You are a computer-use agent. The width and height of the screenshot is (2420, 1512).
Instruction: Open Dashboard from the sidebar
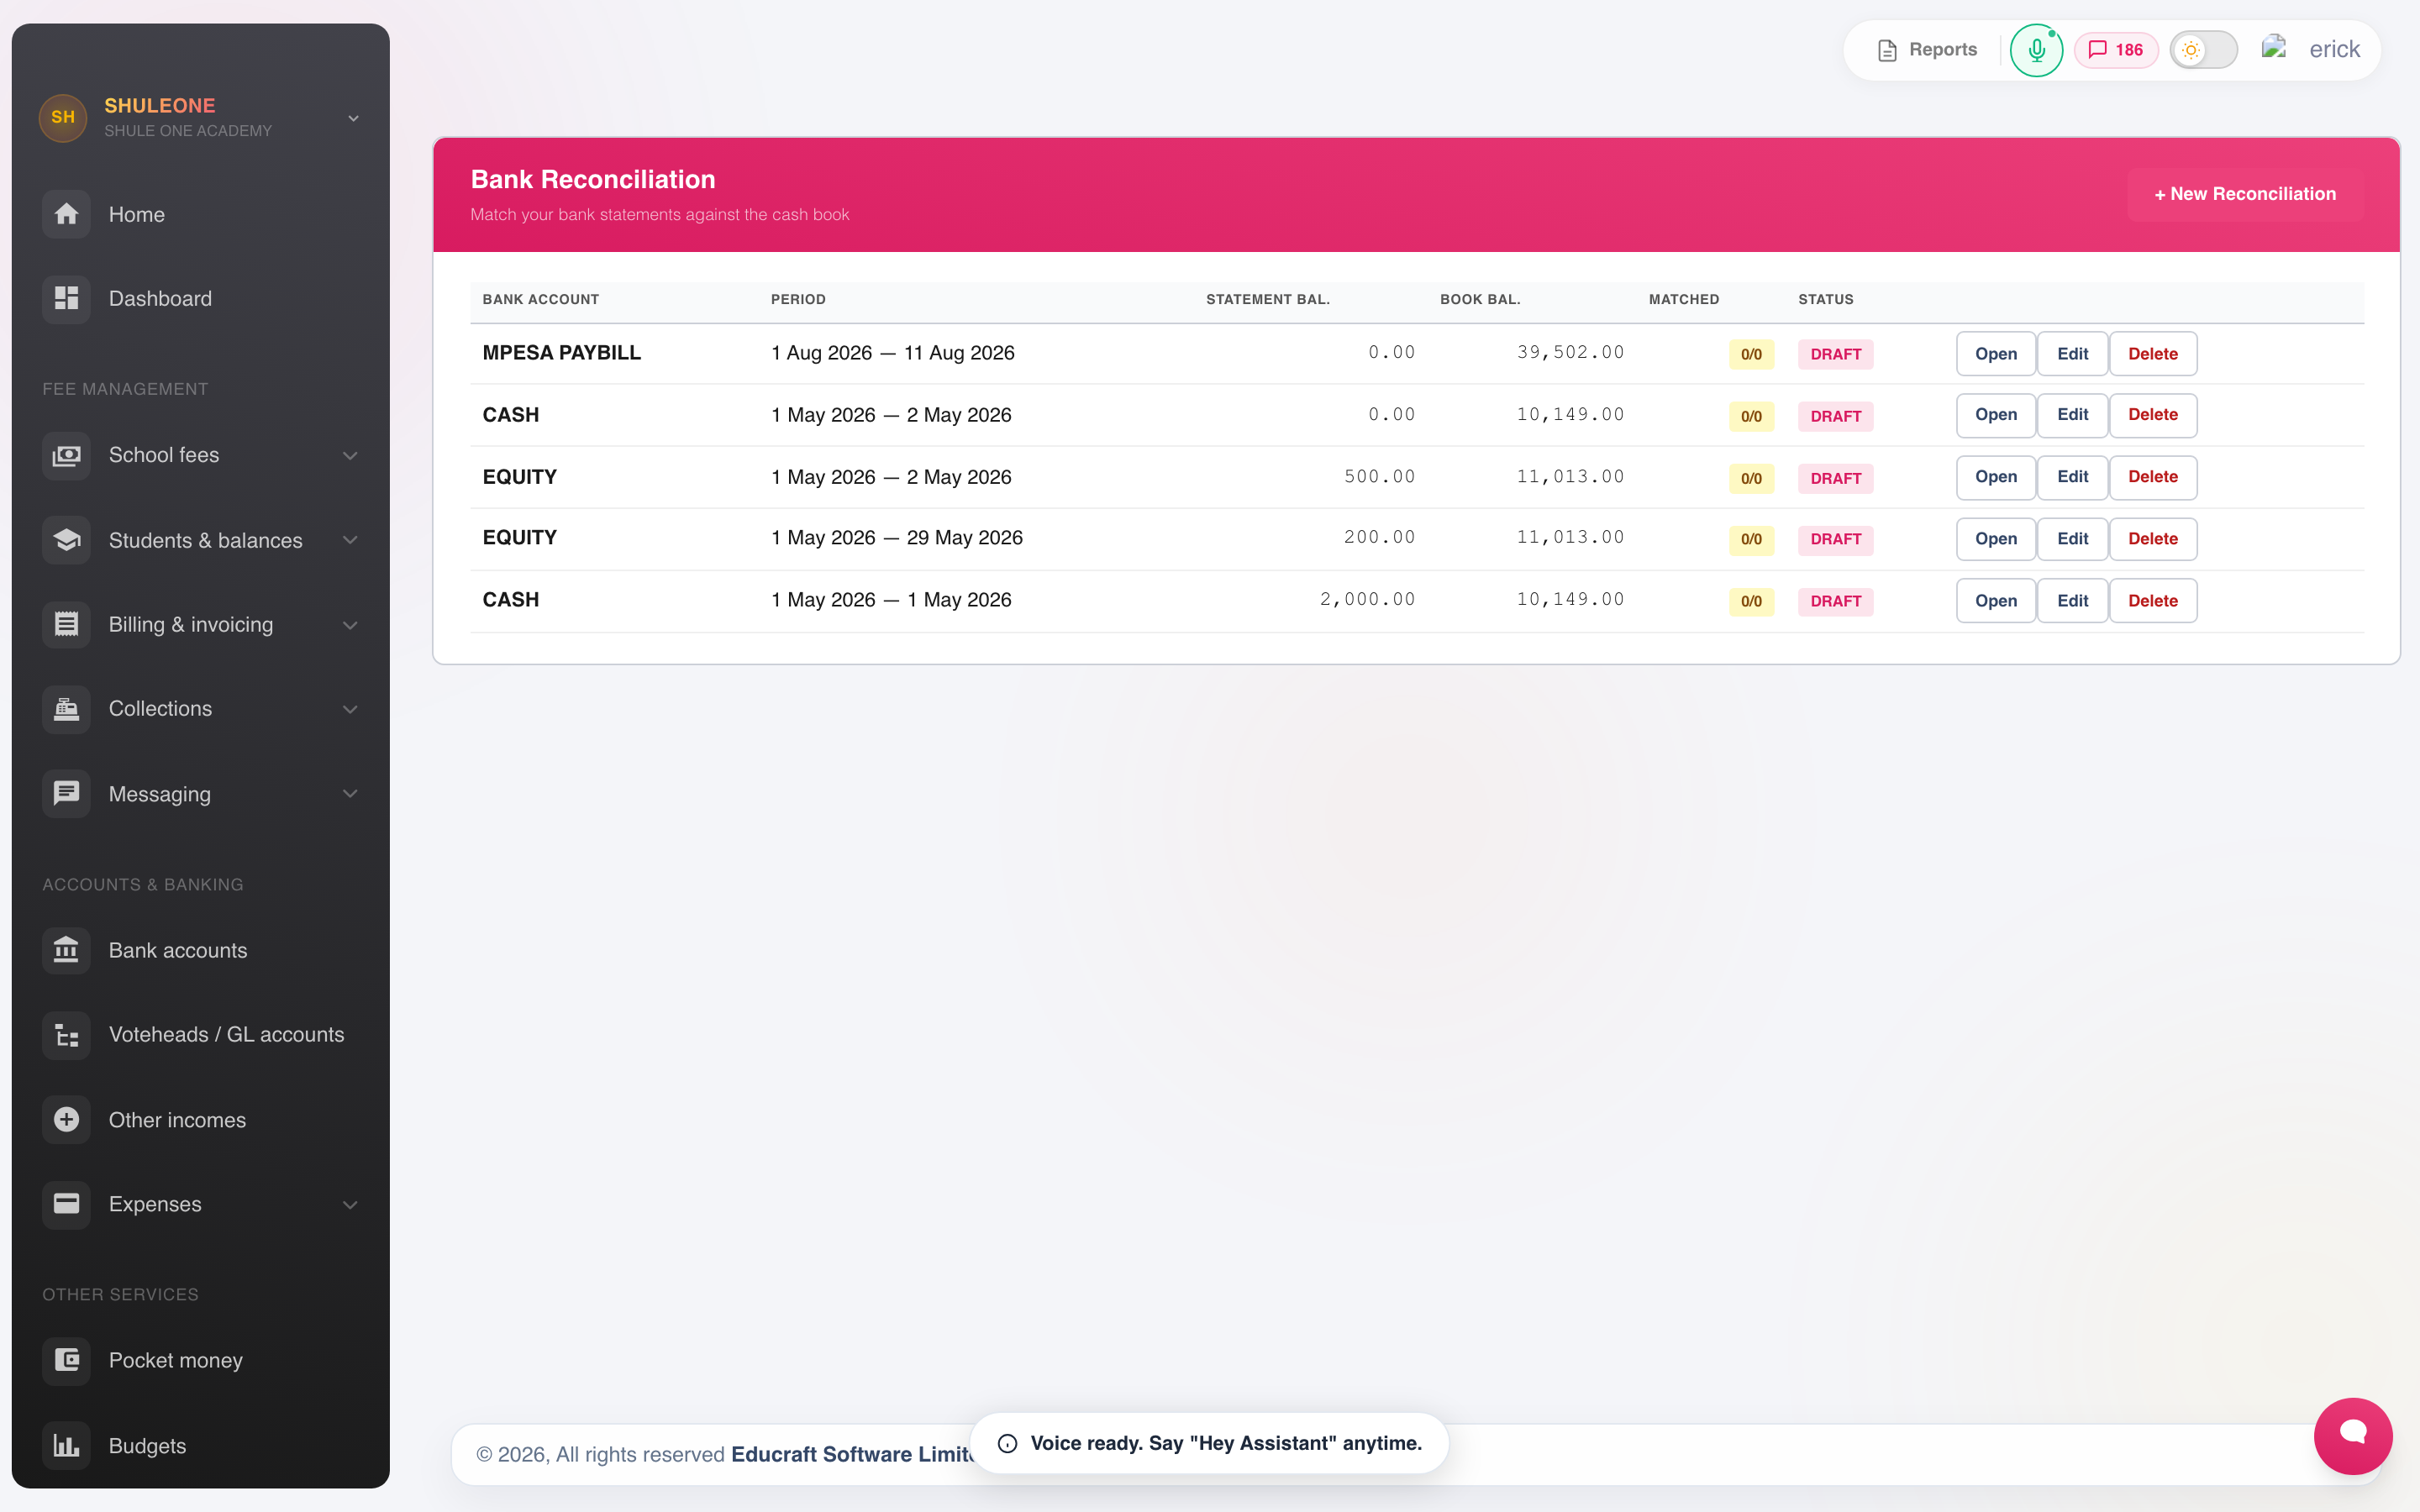[x=200, y=298]
